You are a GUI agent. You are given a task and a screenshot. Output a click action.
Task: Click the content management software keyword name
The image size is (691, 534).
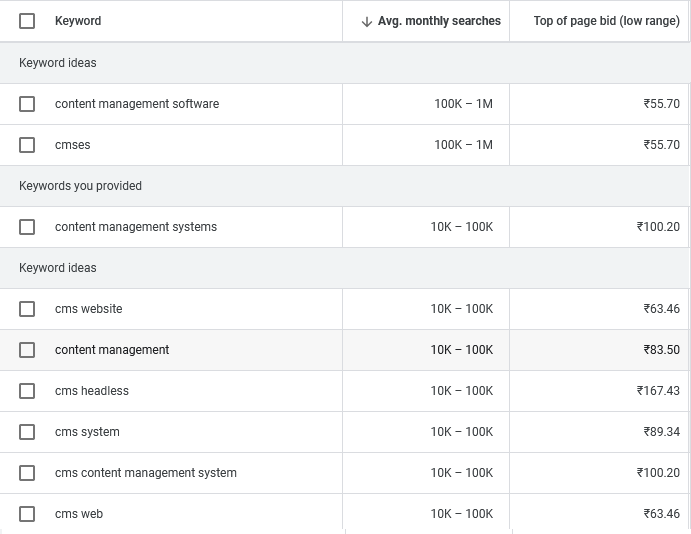(137, 104)
